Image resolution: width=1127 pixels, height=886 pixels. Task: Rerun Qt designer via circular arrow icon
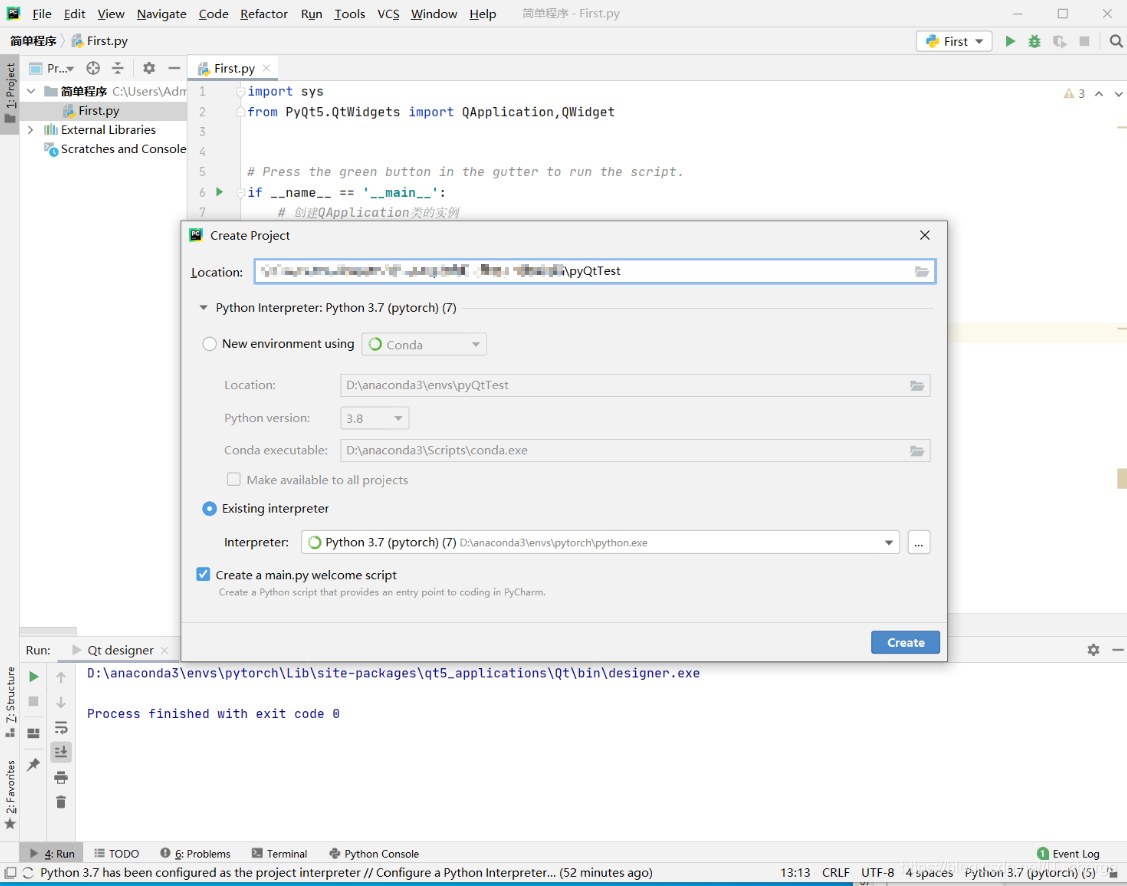[x=33, y=676]
